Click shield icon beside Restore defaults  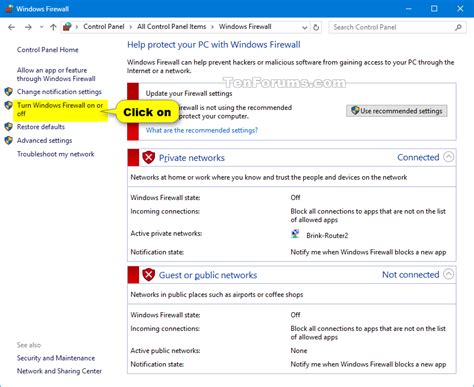[x=9, y=127]
